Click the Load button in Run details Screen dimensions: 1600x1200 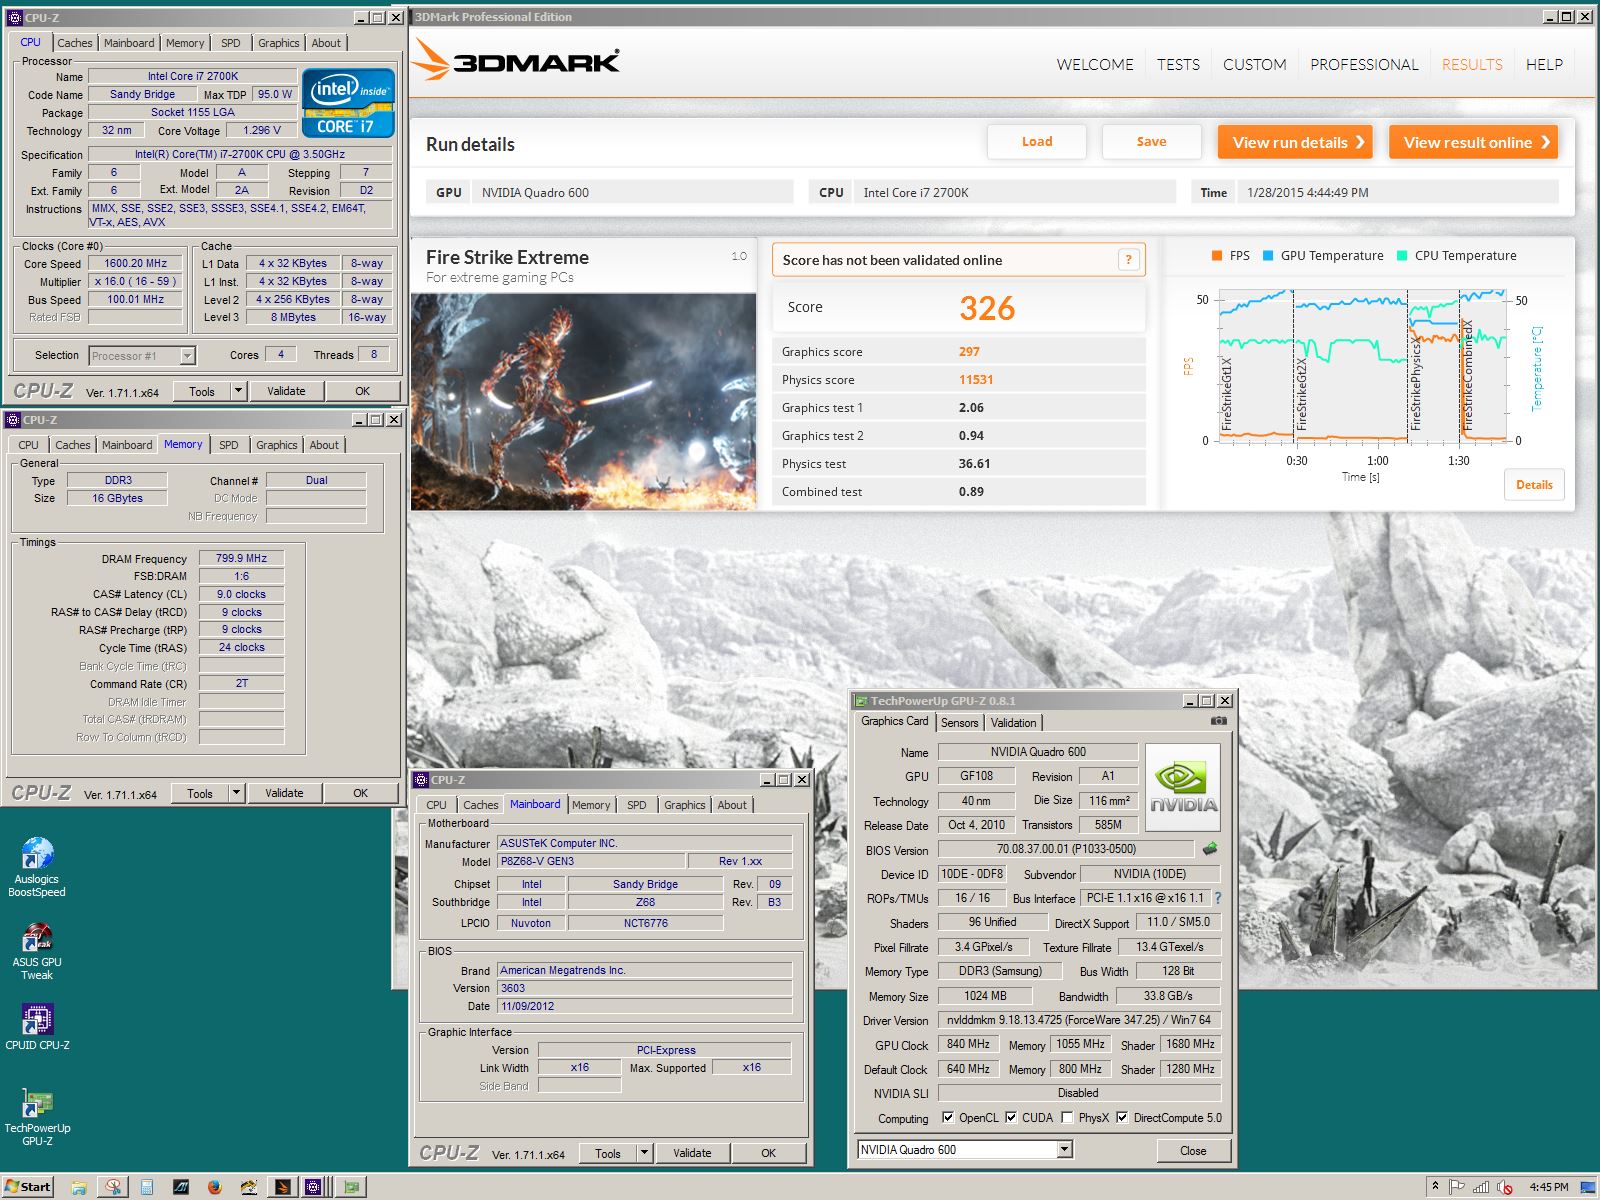(1037, 142)
